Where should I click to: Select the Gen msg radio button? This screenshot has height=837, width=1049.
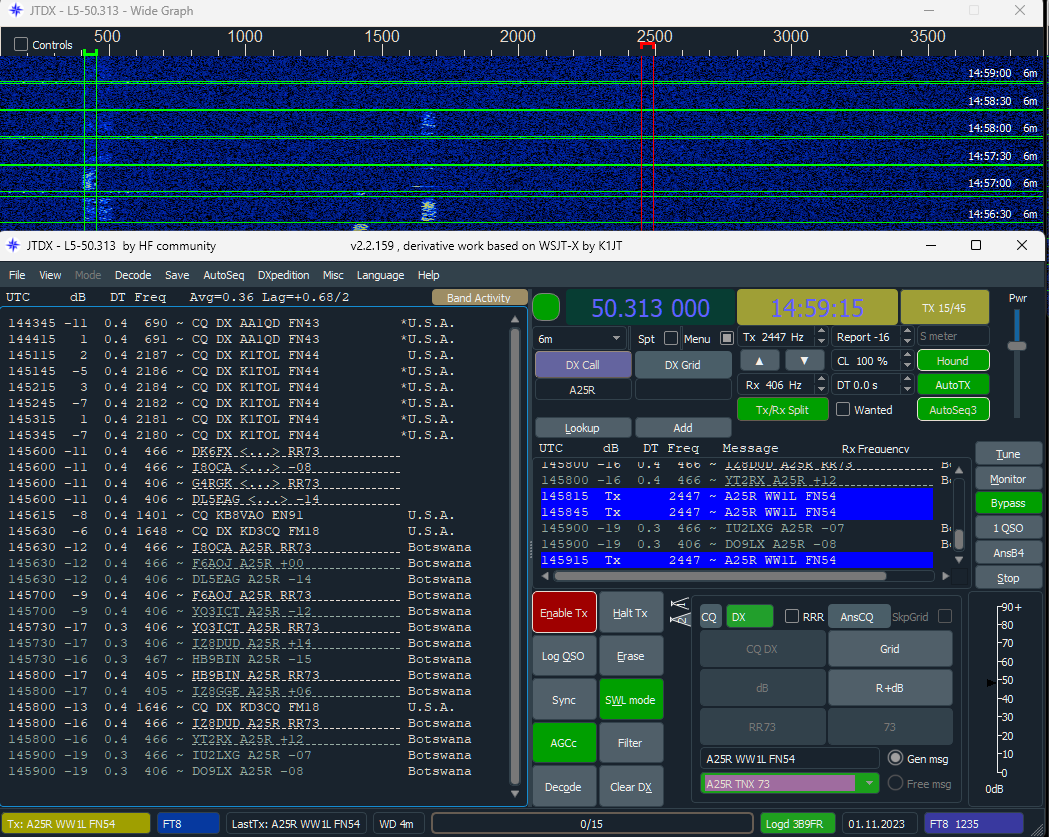[x=895, y=758]
